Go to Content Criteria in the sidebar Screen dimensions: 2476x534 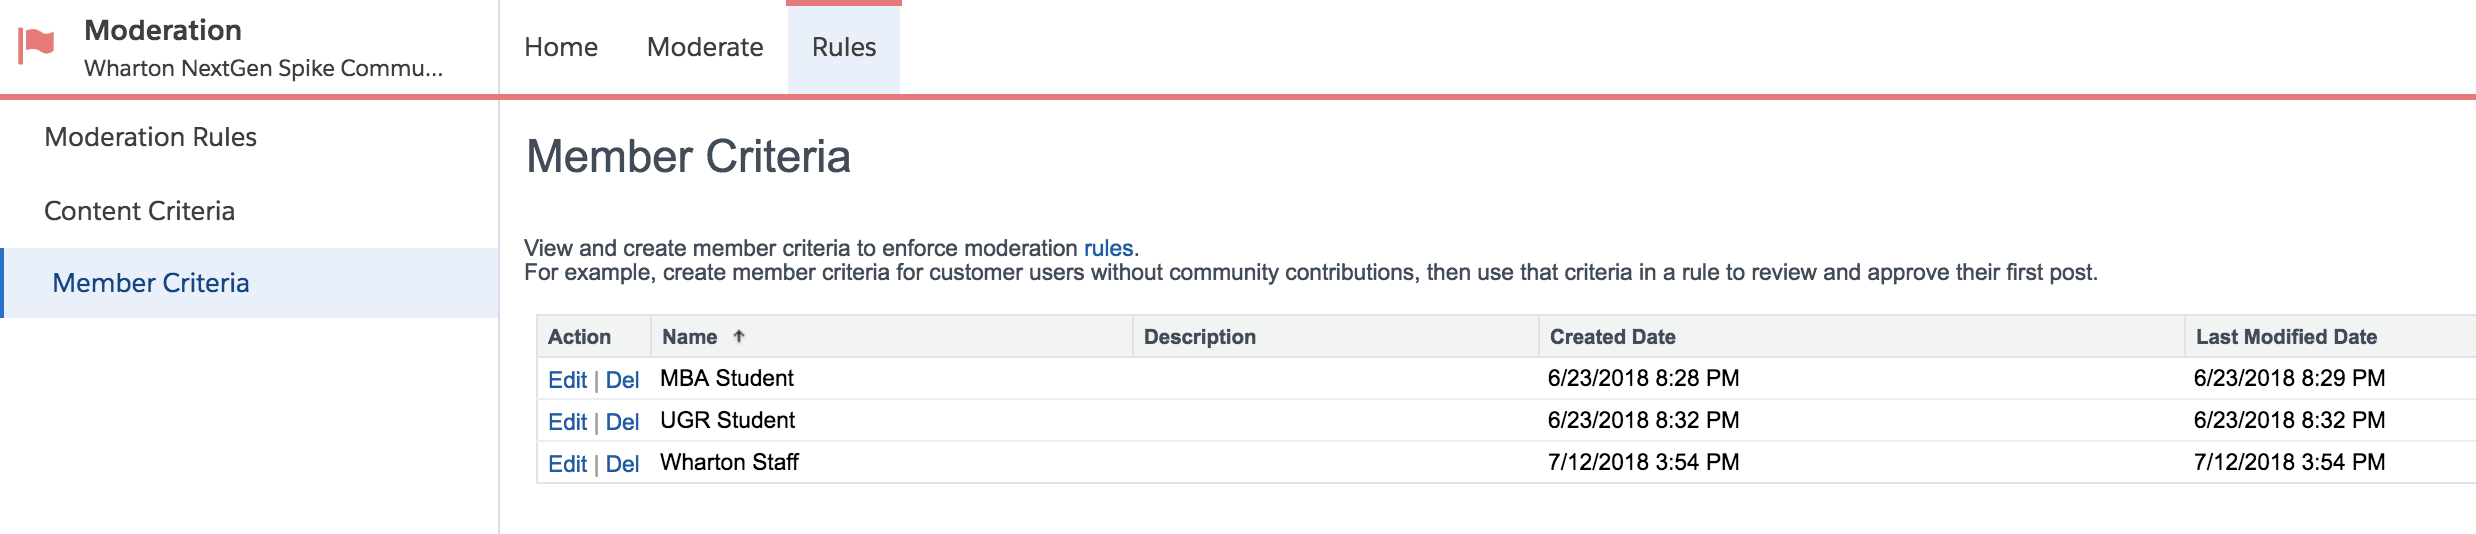pyautogui.click(x=140, y=211)
